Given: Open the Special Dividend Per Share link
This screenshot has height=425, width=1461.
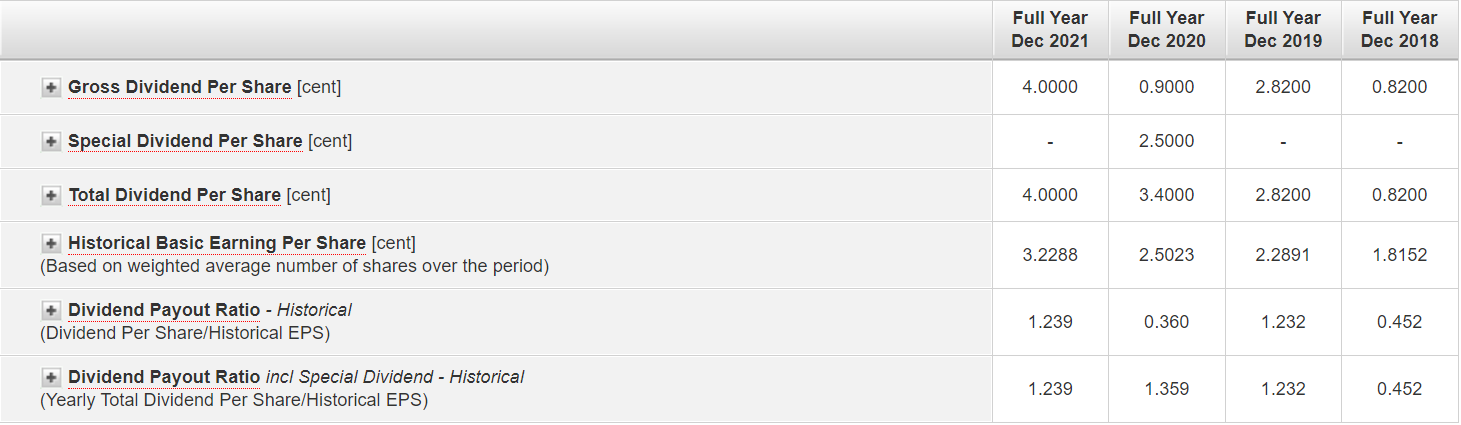Looking at the screenshot, I should click(x=185, y=141).
